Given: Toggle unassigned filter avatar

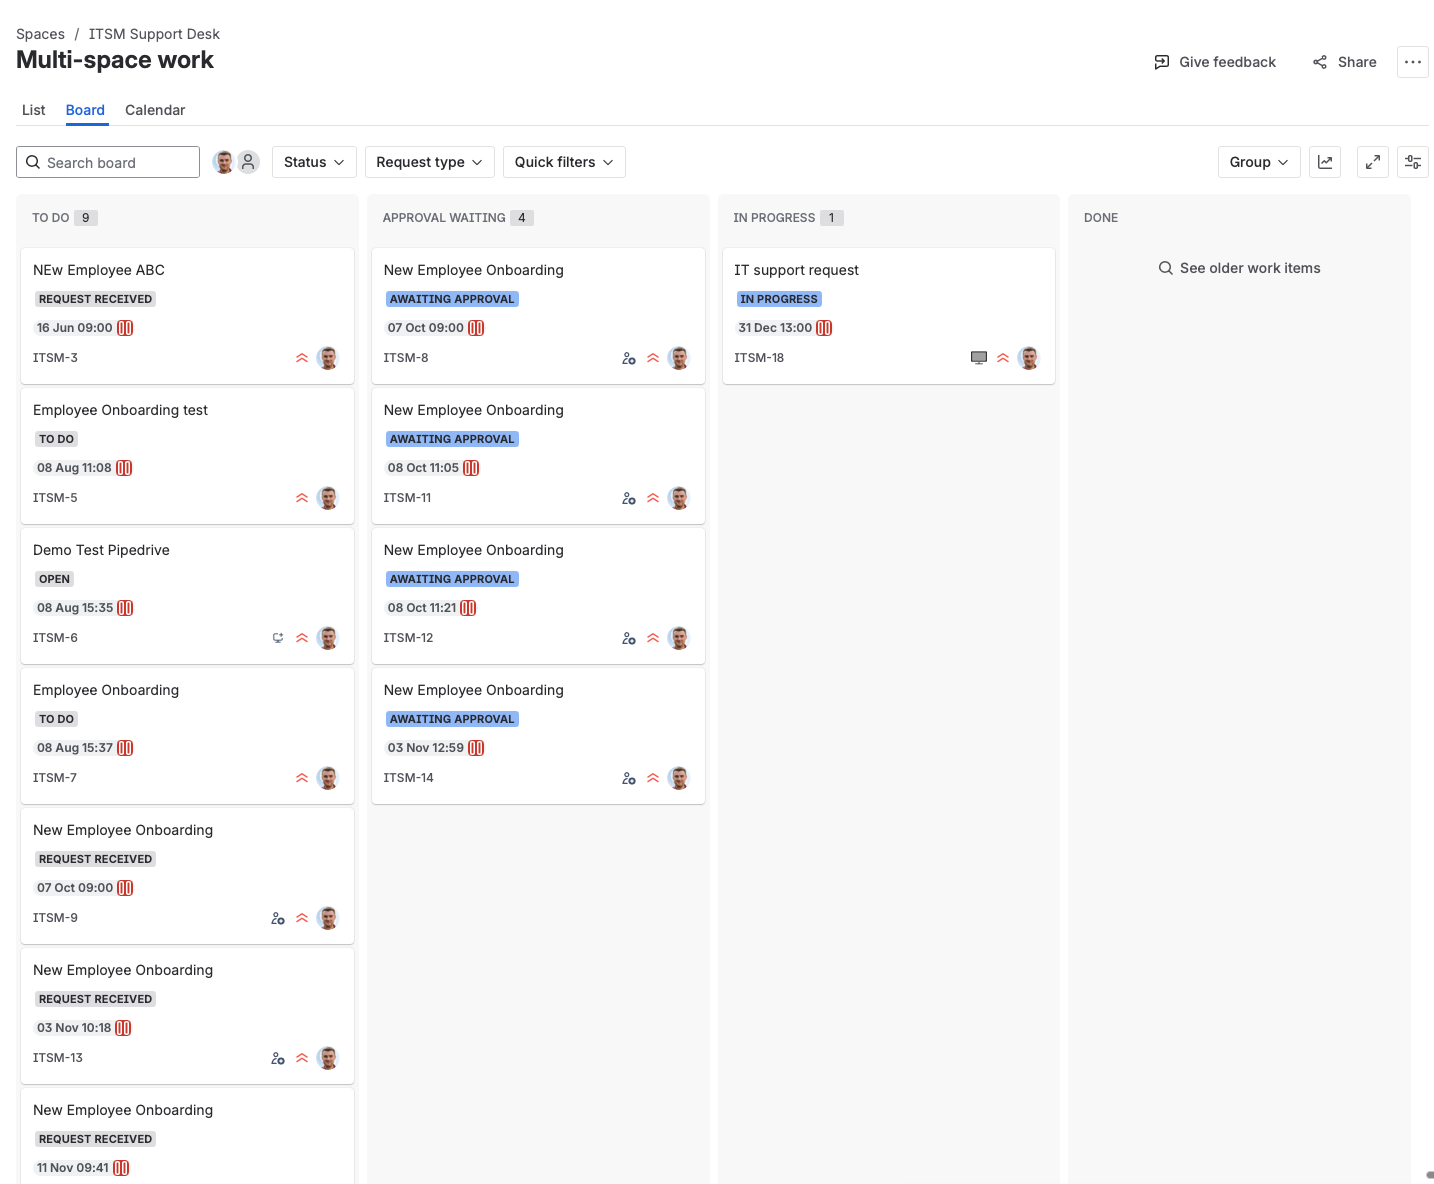Looking at the screenshot, I should tap(249, 162).
